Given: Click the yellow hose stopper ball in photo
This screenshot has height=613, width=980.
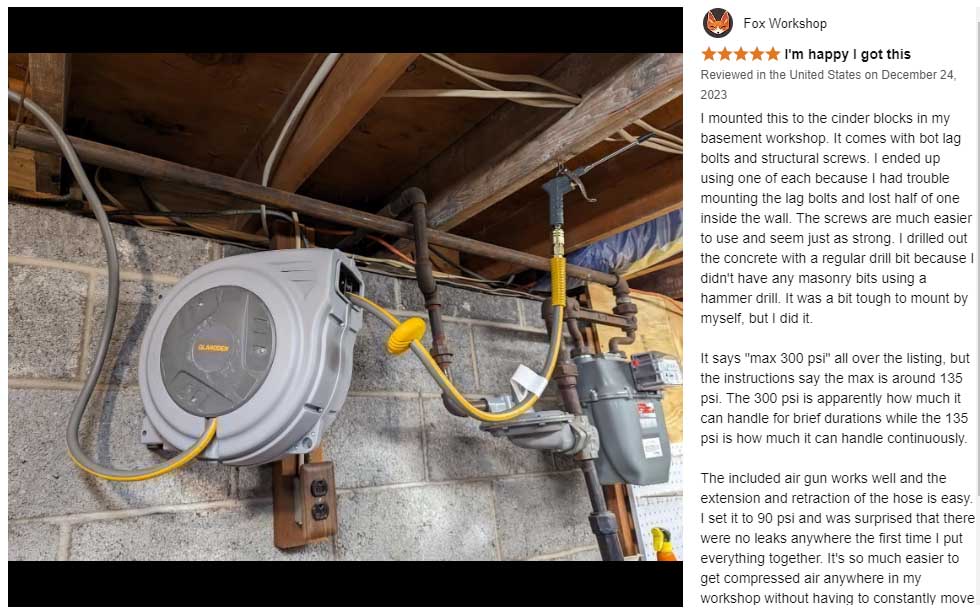Looking at the screenshot, I should (x=406, y=335).
